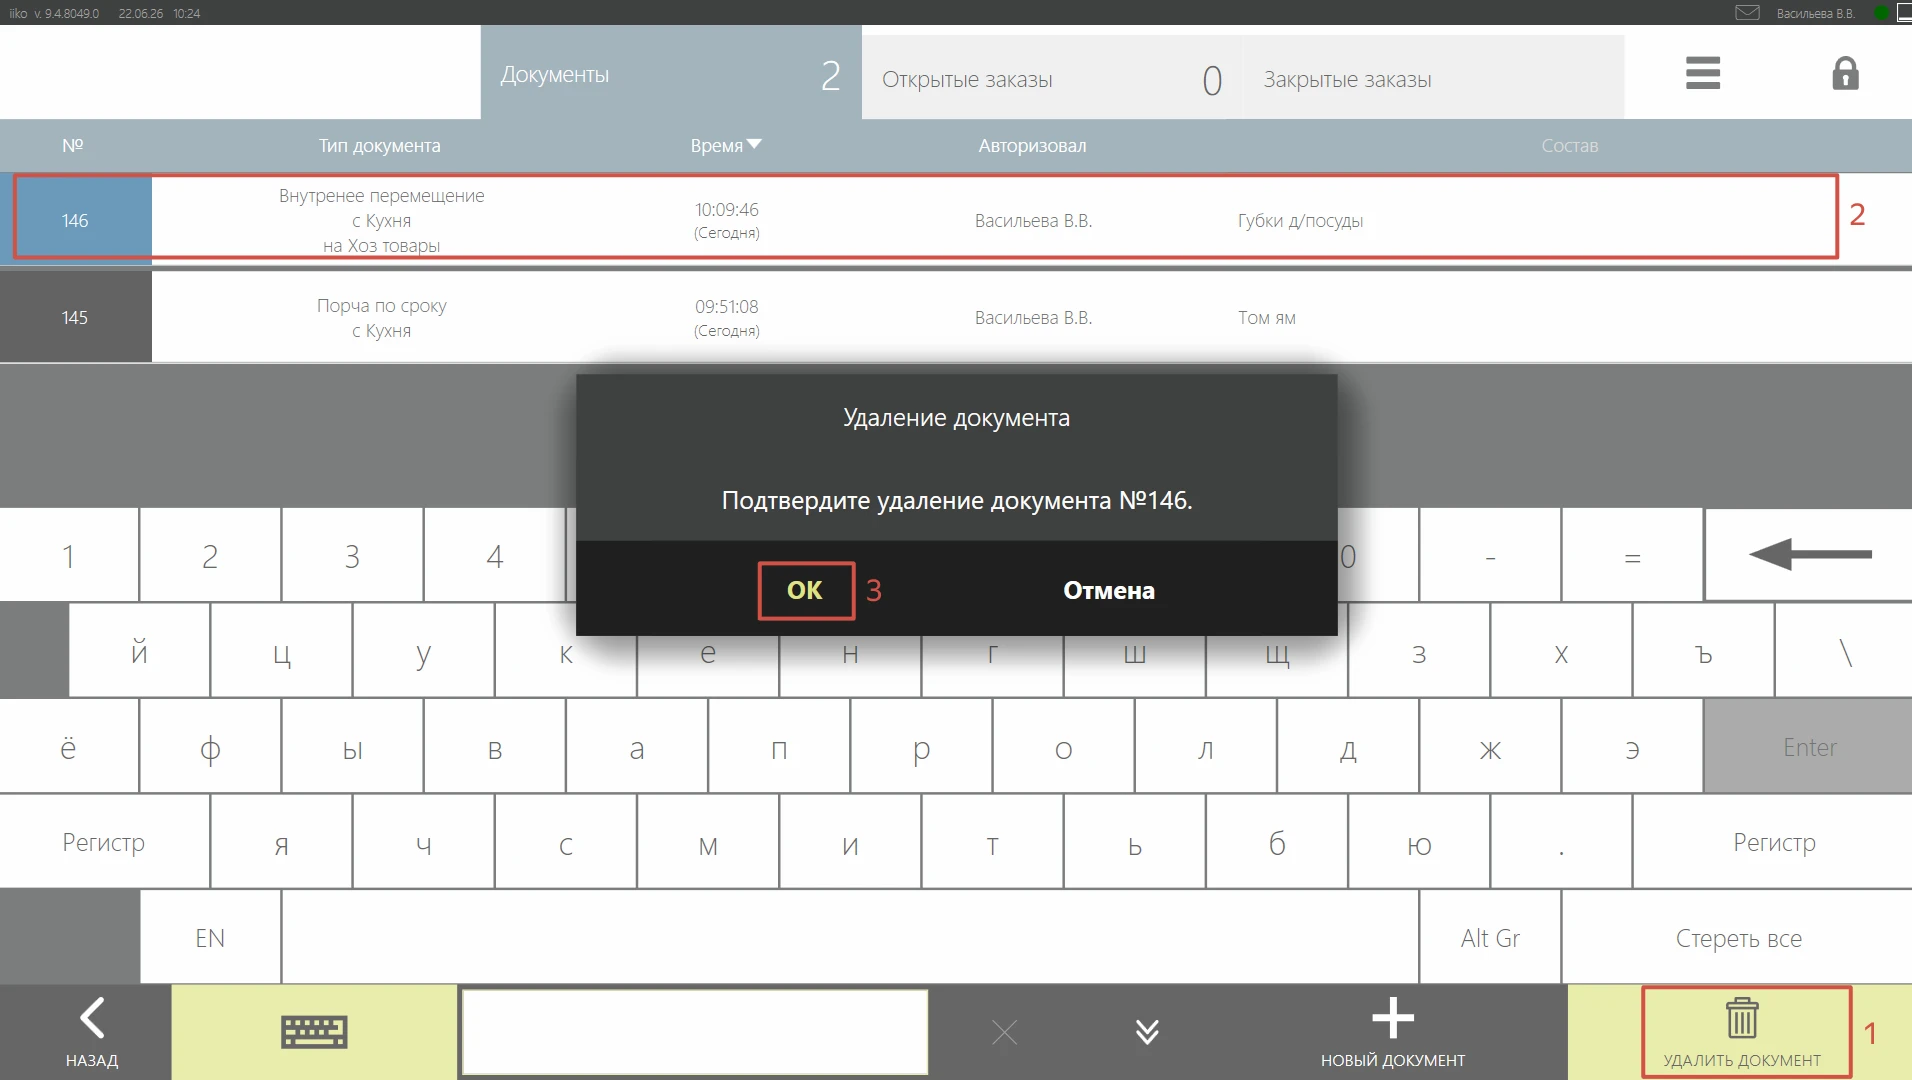Open the mail envelope icon in the top bar
1912x1080 pixels.
(1747, 13)
